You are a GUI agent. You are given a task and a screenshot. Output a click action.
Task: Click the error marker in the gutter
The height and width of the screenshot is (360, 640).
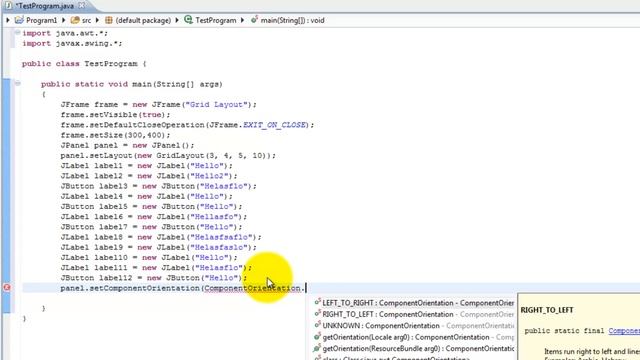(7, 288)
